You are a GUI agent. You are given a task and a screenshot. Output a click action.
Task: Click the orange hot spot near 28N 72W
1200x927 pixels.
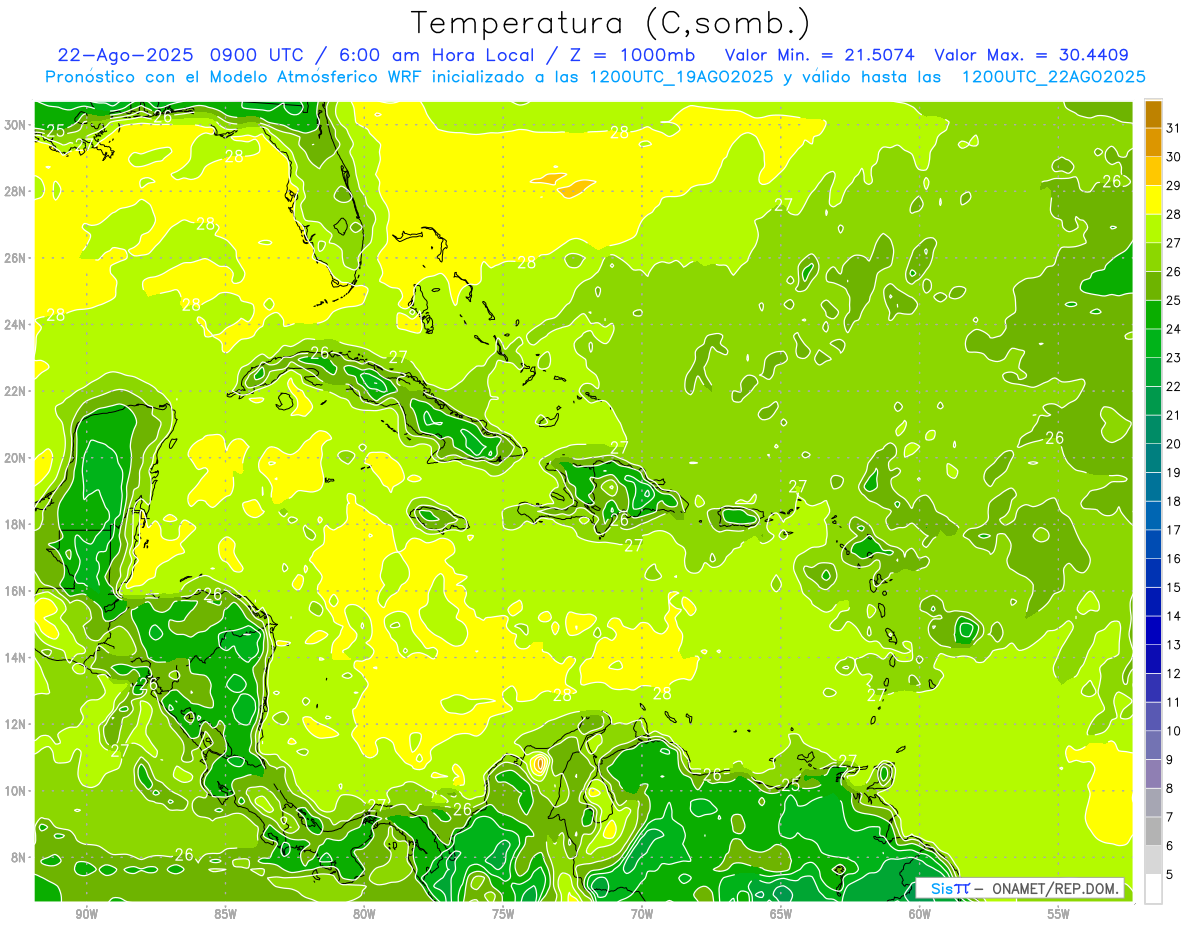pos(576,187)
